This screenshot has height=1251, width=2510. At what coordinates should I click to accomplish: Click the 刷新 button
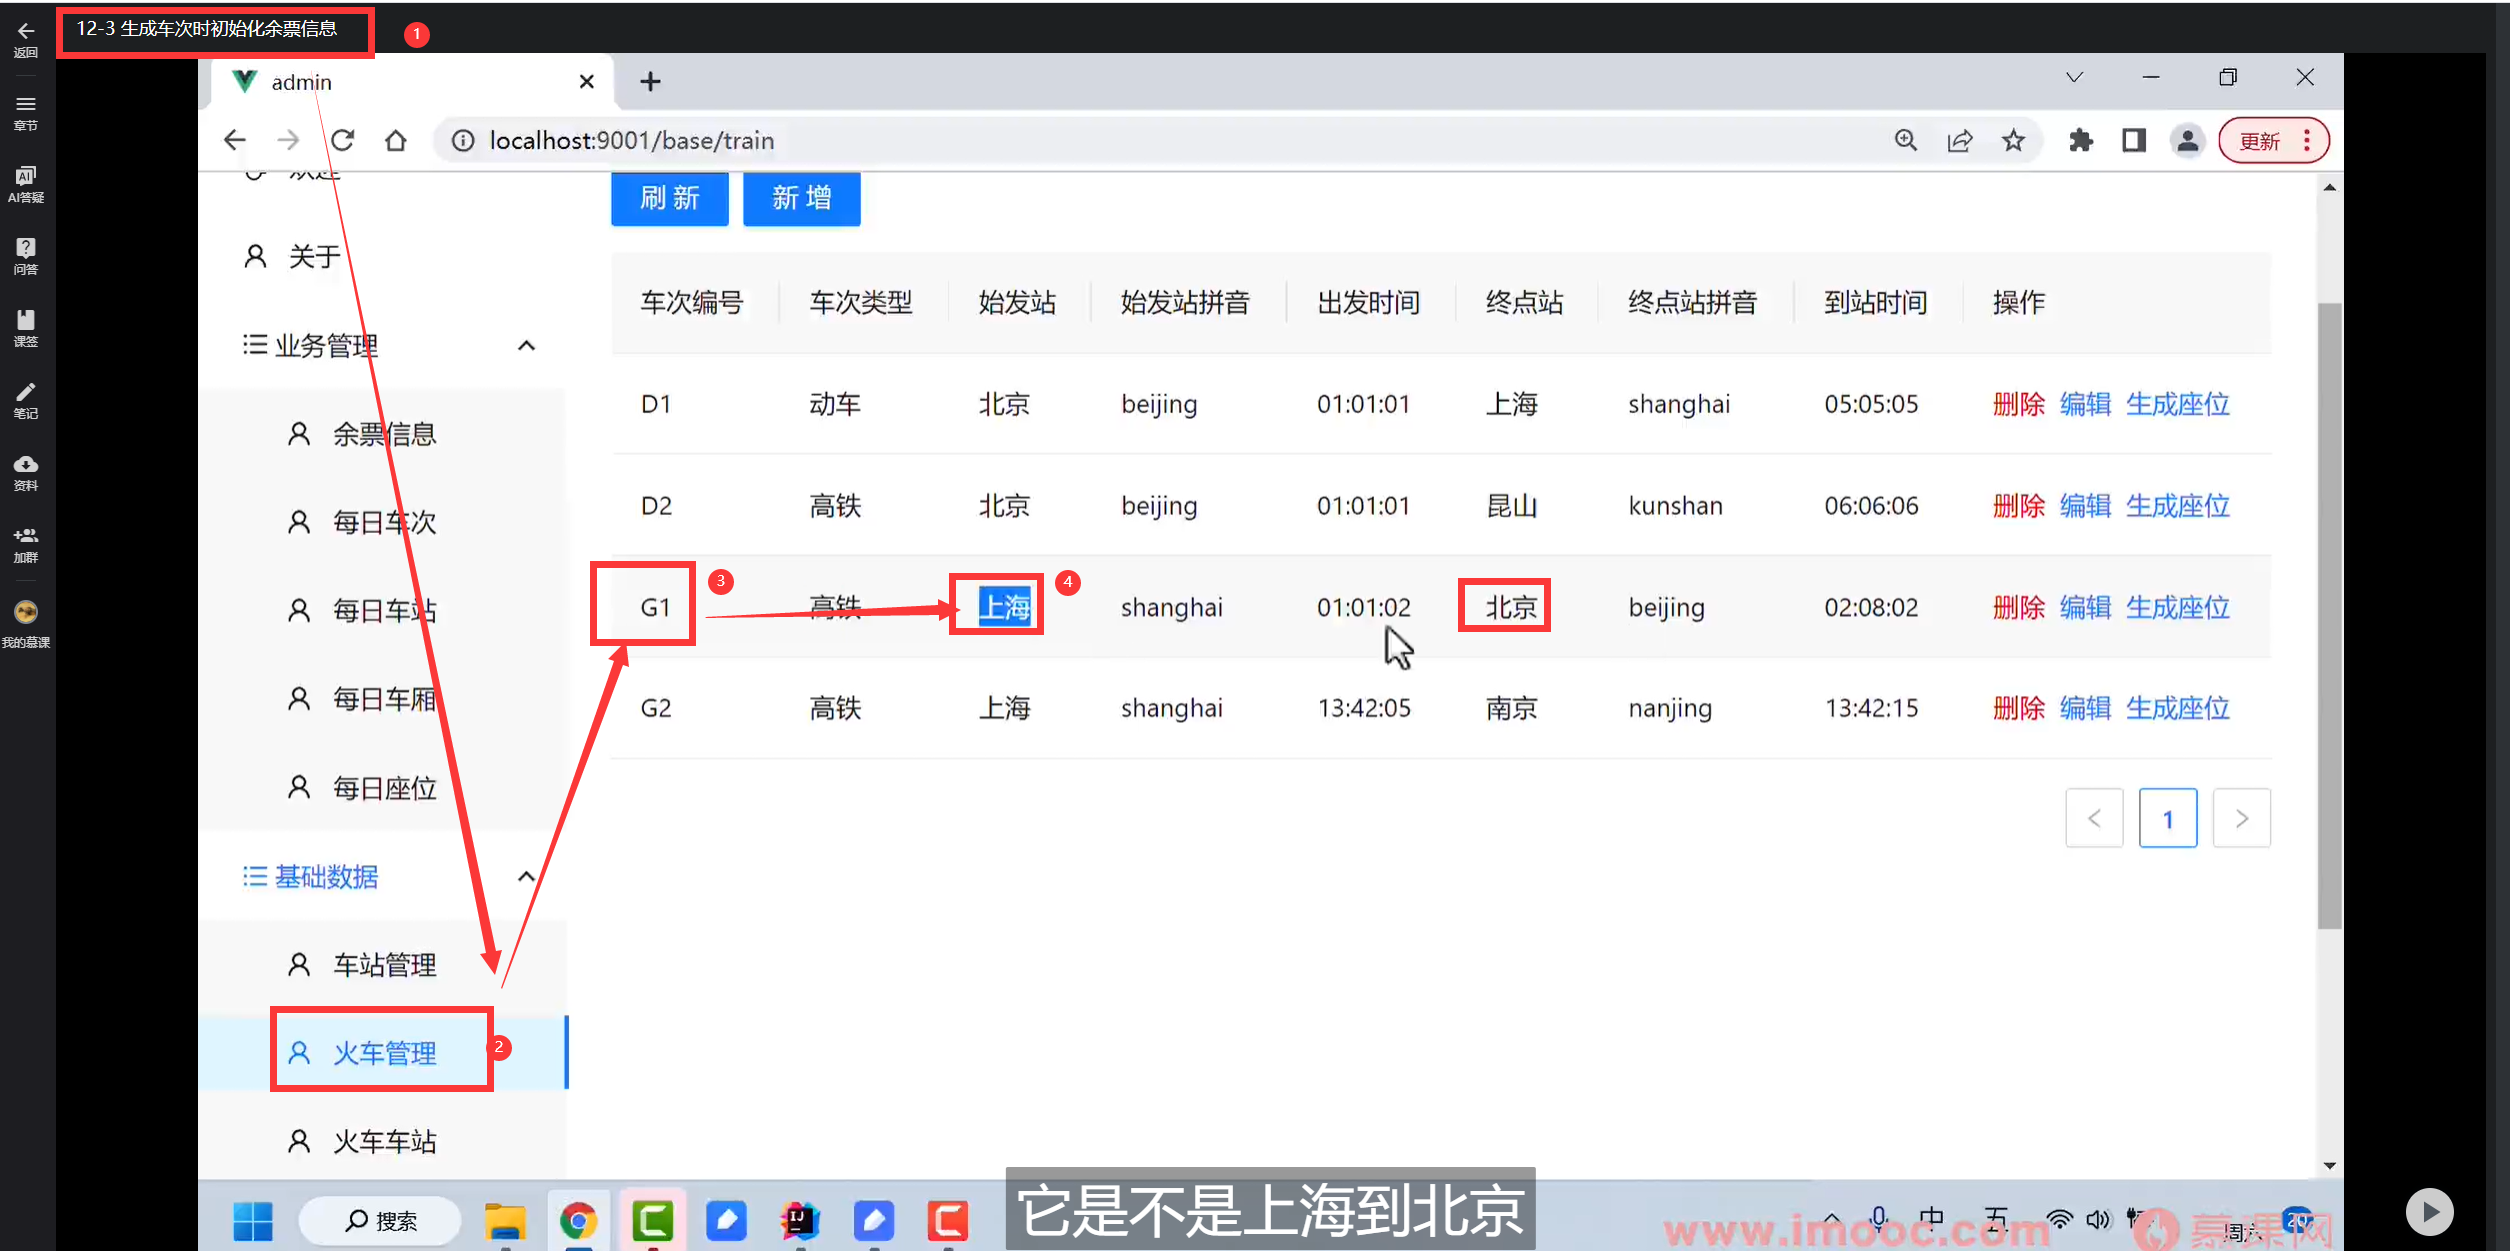coord(669,198)
